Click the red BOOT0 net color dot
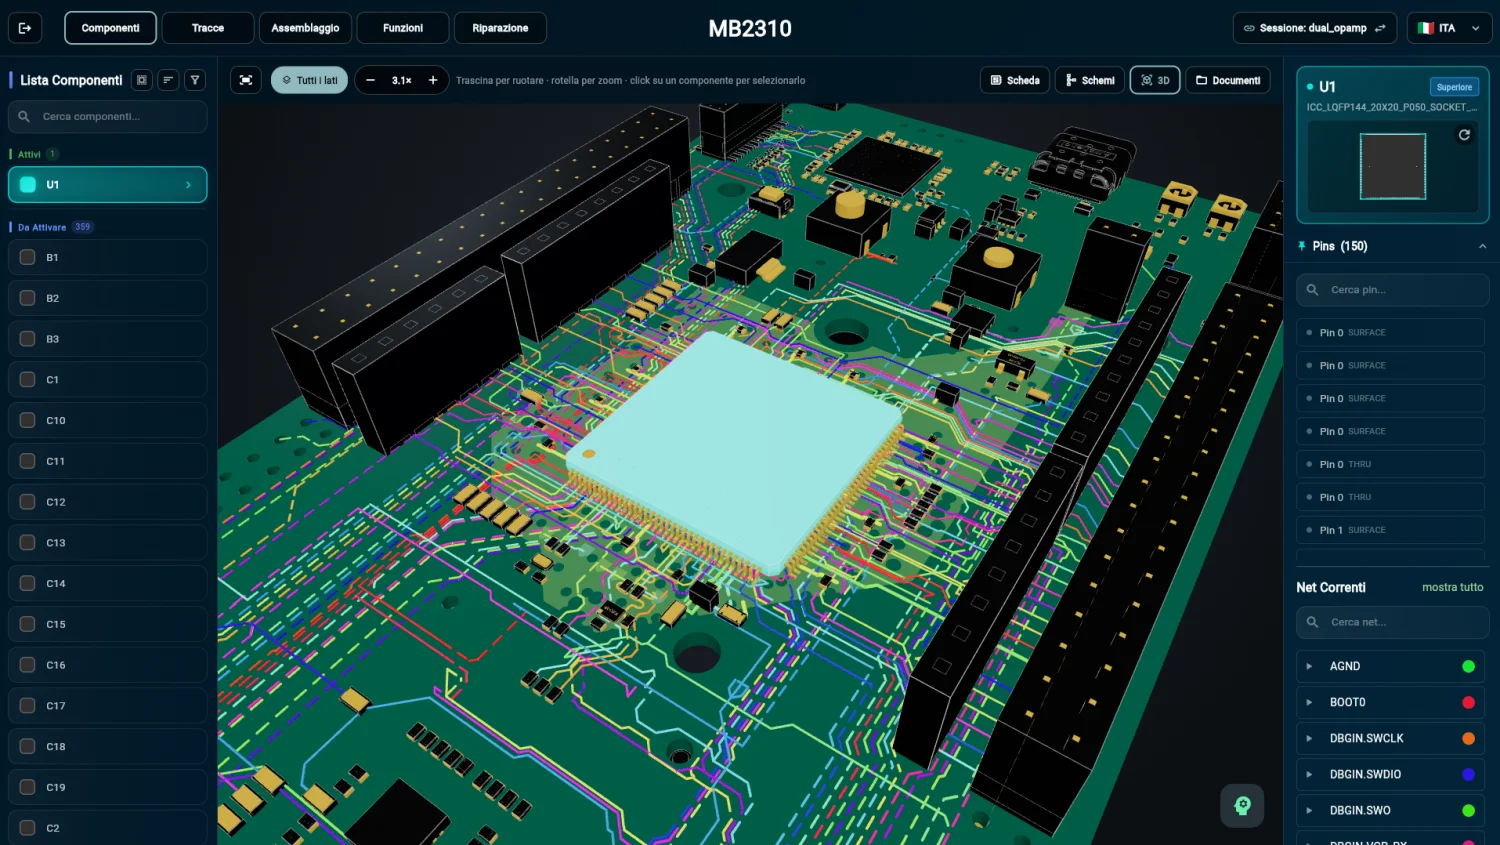 click(x=1468, y=702)
